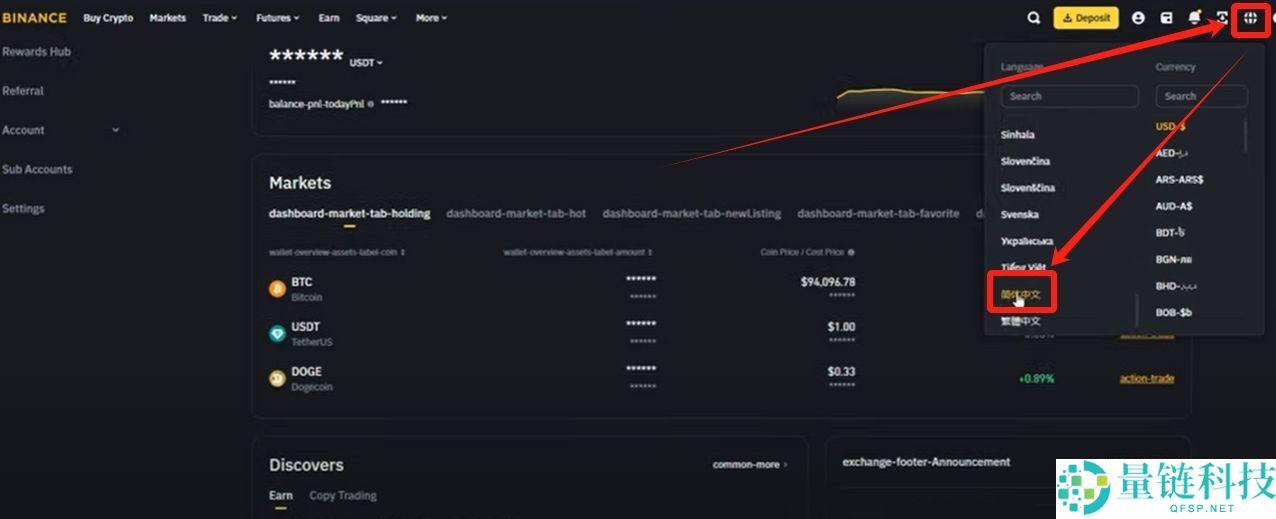Expand the Trade dropdown menu
The image size is (1276, 519).
click(x=220, y=18)
